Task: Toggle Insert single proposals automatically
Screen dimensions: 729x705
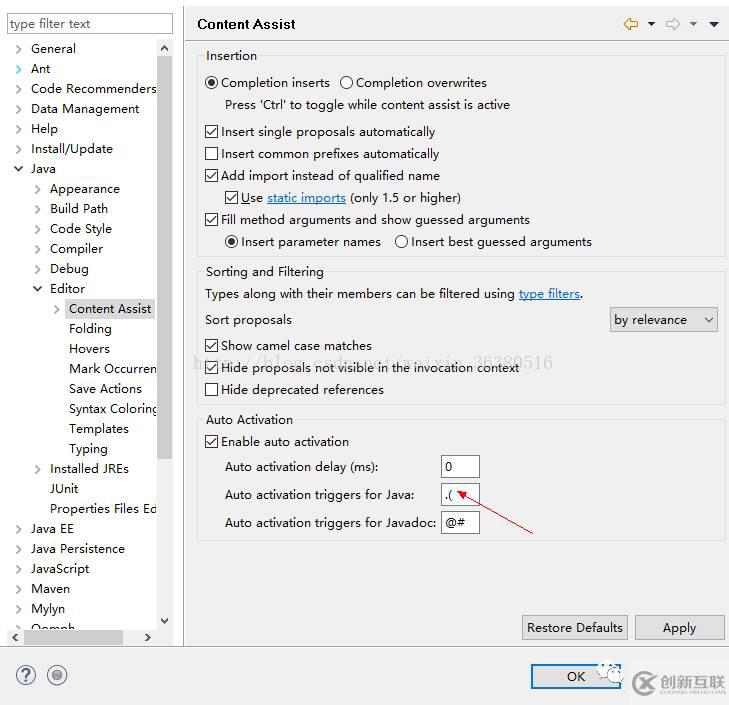Action: pos(211,132)
